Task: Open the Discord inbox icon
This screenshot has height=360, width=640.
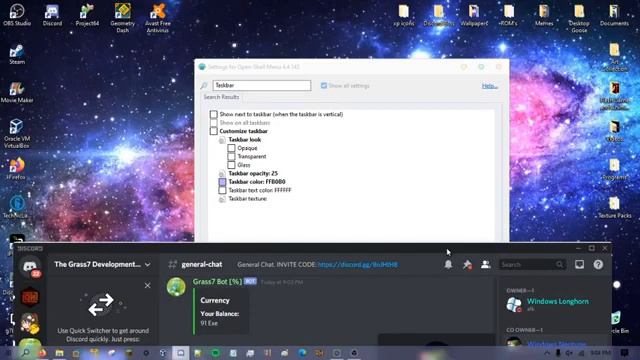Action: click(x=579, y=264)
